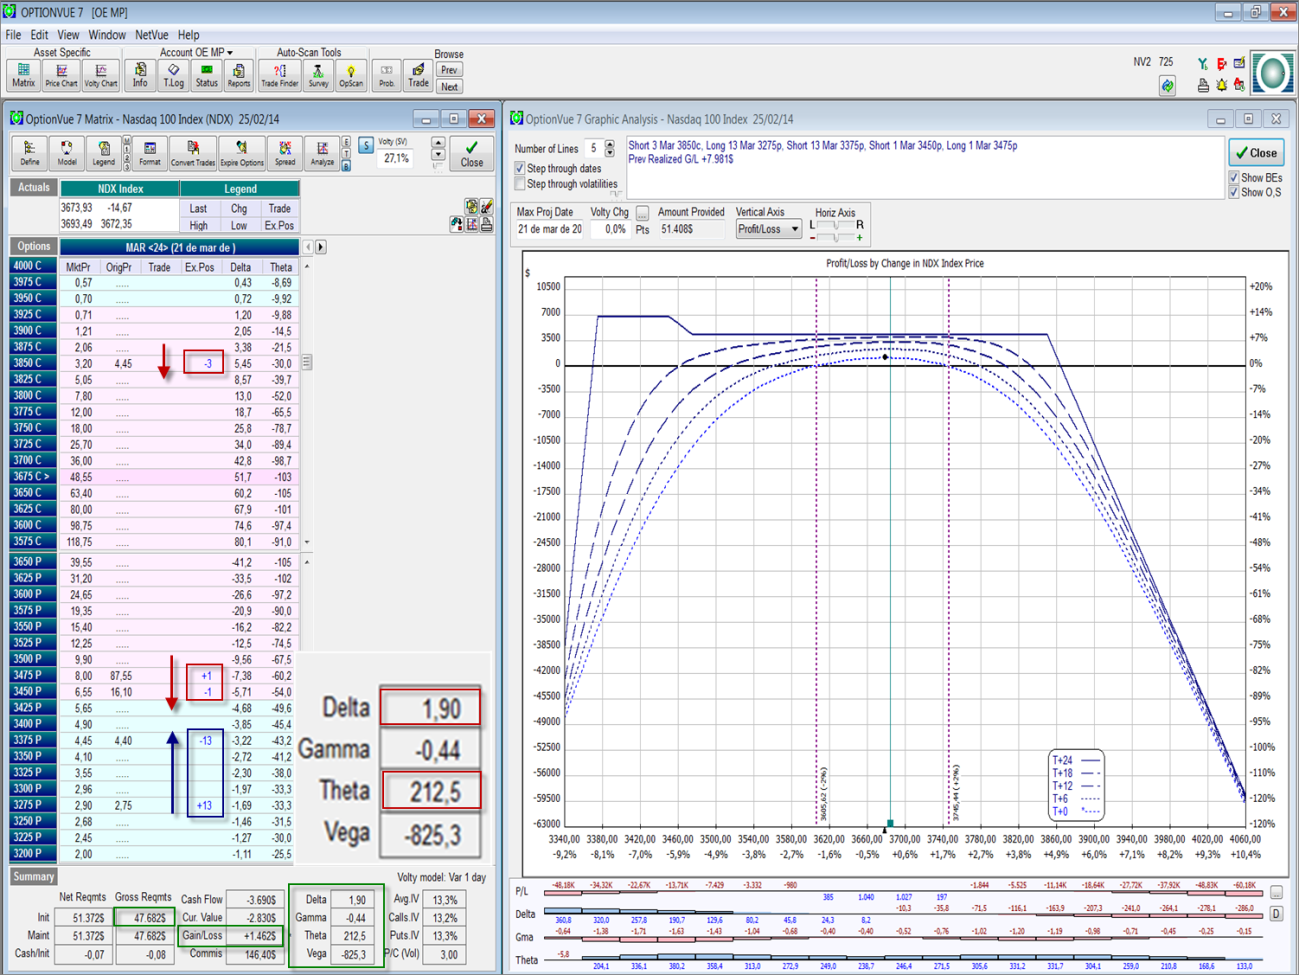
Task: Click the Summary section label
Action: (x=33, y=876)
